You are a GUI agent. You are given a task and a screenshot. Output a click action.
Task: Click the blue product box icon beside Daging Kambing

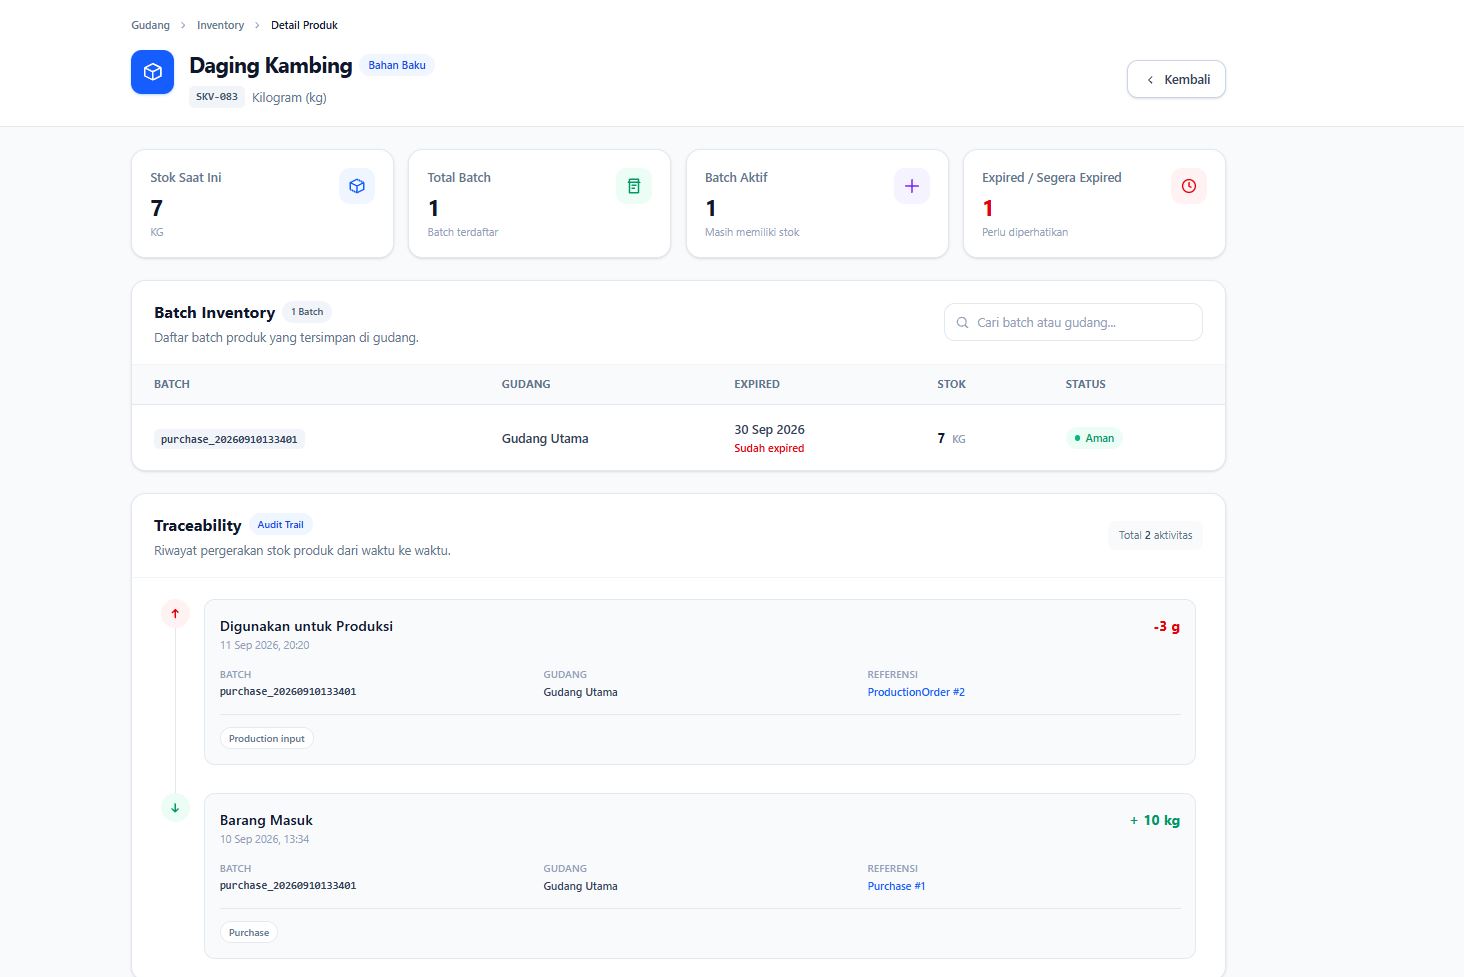pos(152,72)
